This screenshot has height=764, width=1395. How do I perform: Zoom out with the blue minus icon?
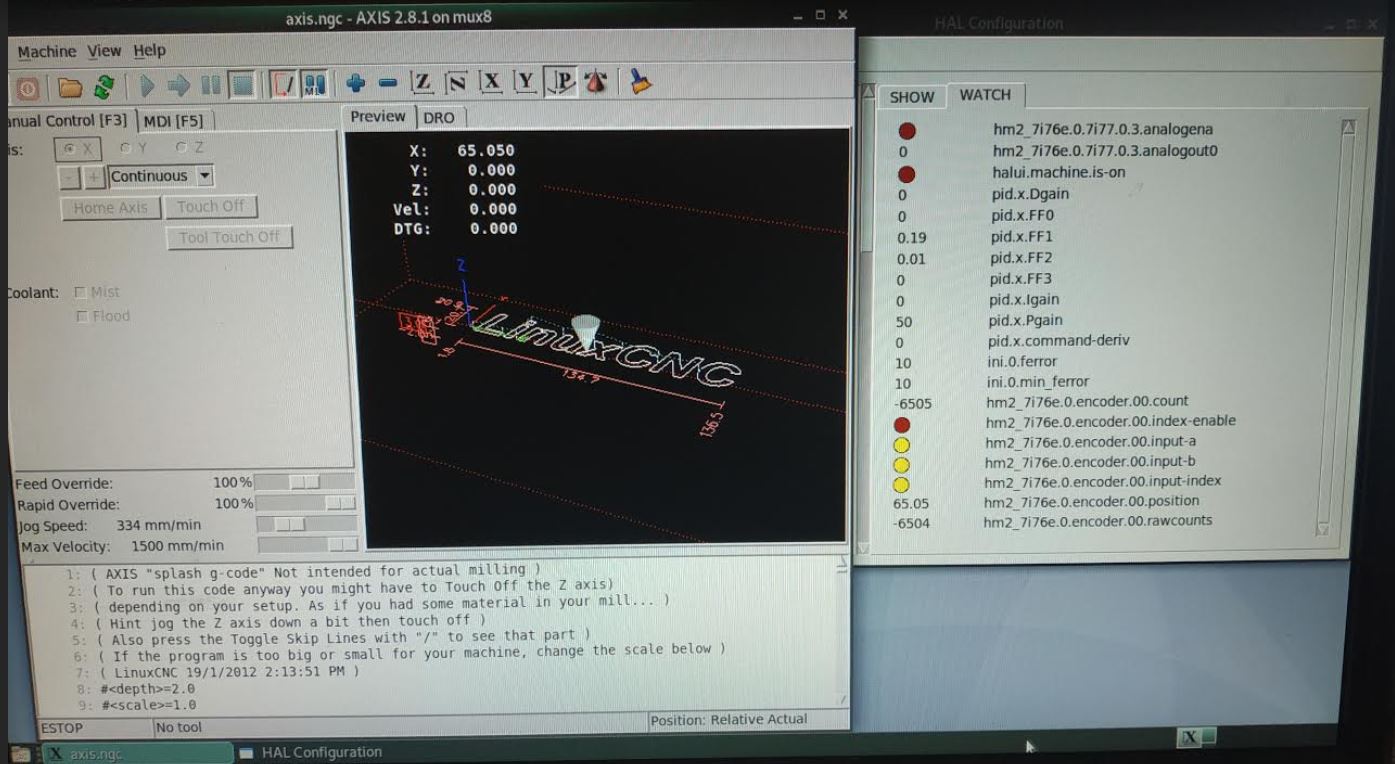388,85
